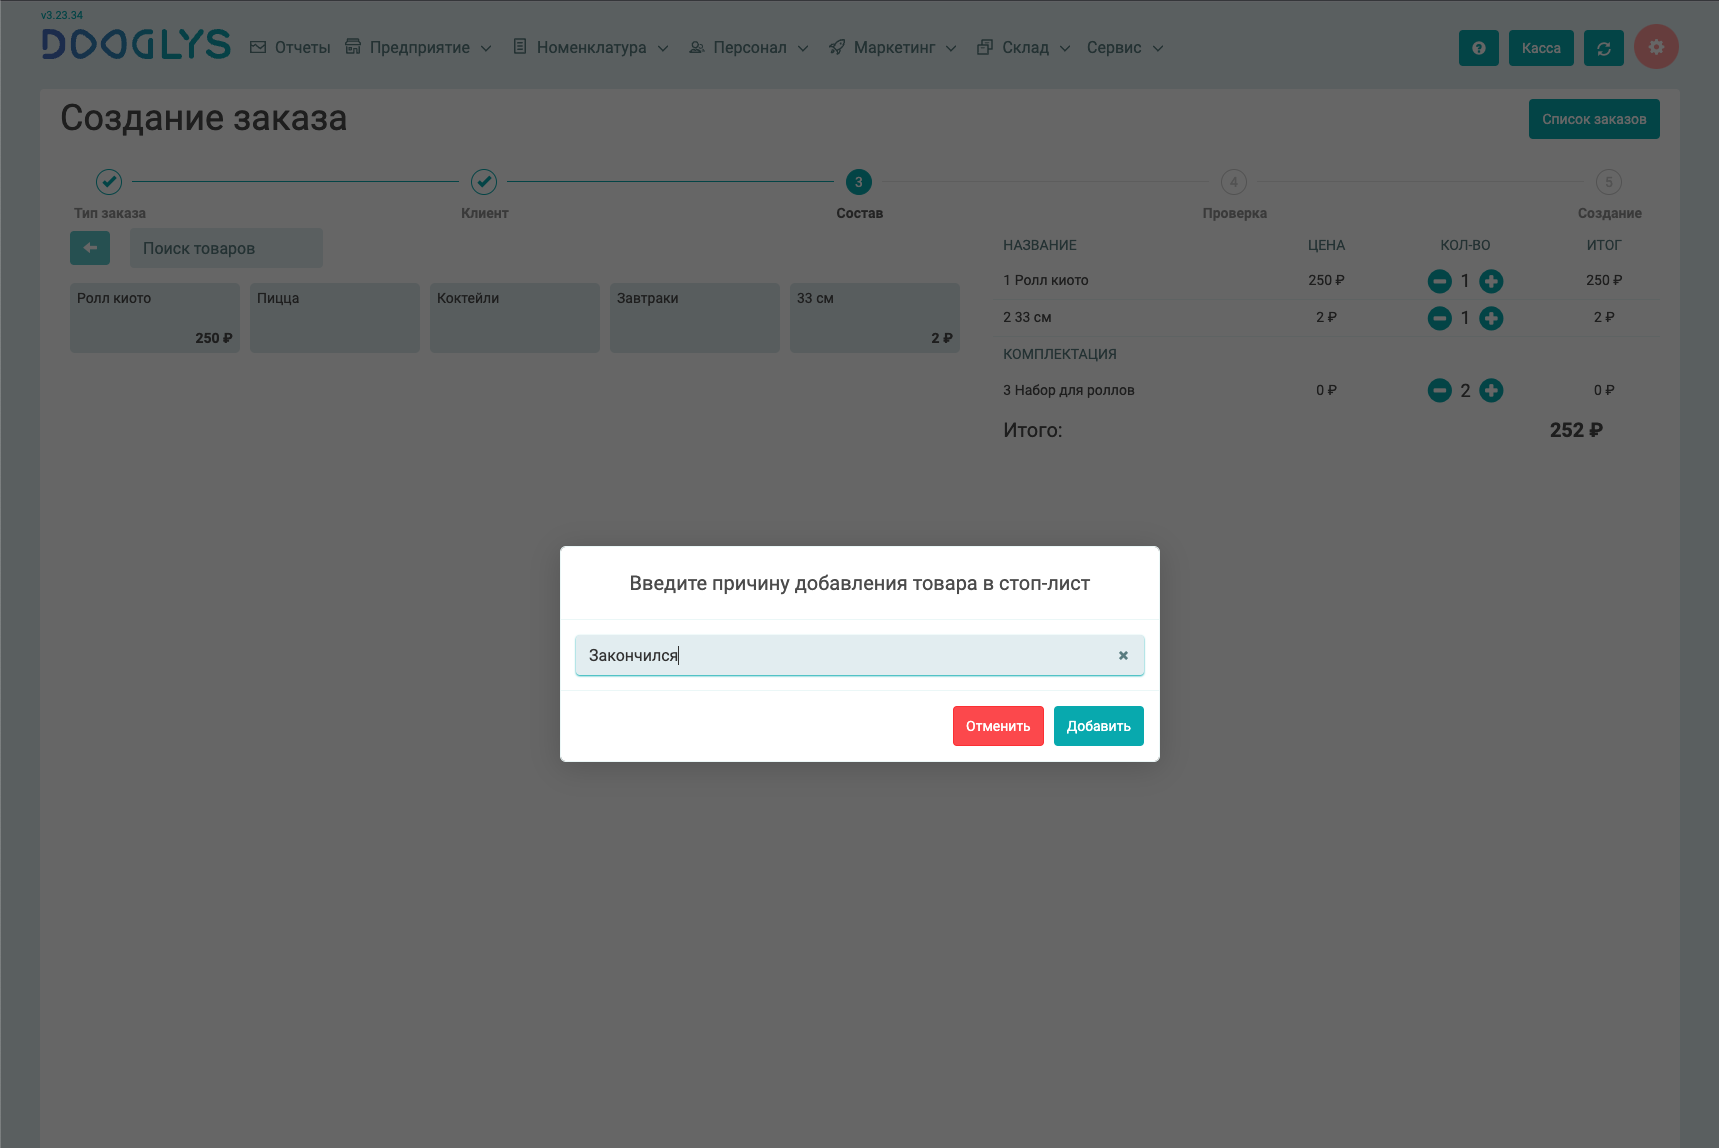Click the КОМПЛЕКТАЦИЯ section label
This screenshot has height=1148, width=1719.
tap(1060, 354)
